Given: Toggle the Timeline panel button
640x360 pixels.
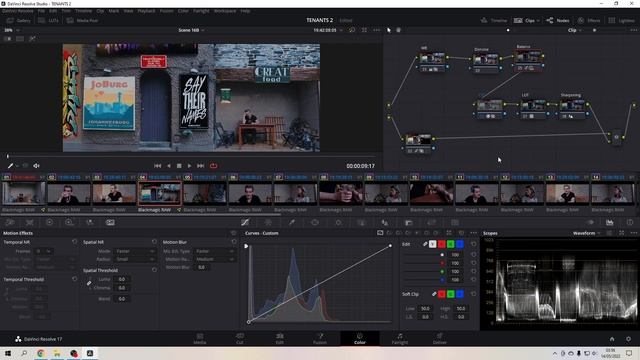Looking at the screenshot, I should point(494,20).
